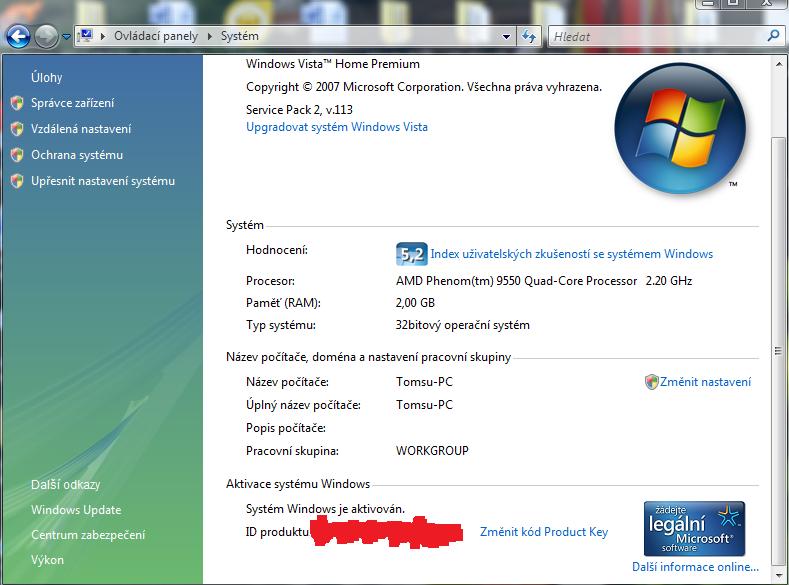The height and width of the screenshot is (585, 789).
Task: Click shield icon beside Upřesnit nastavení systému
Action: pos(17,181)
